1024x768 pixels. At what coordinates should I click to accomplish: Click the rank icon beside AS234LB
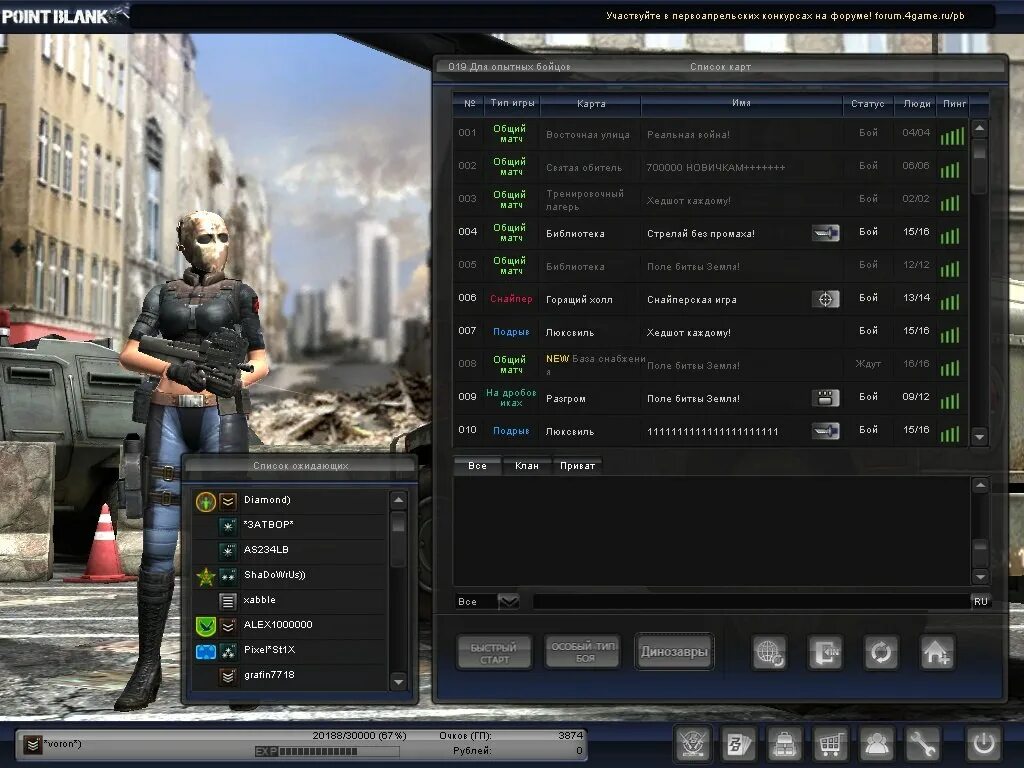(228, 551)
